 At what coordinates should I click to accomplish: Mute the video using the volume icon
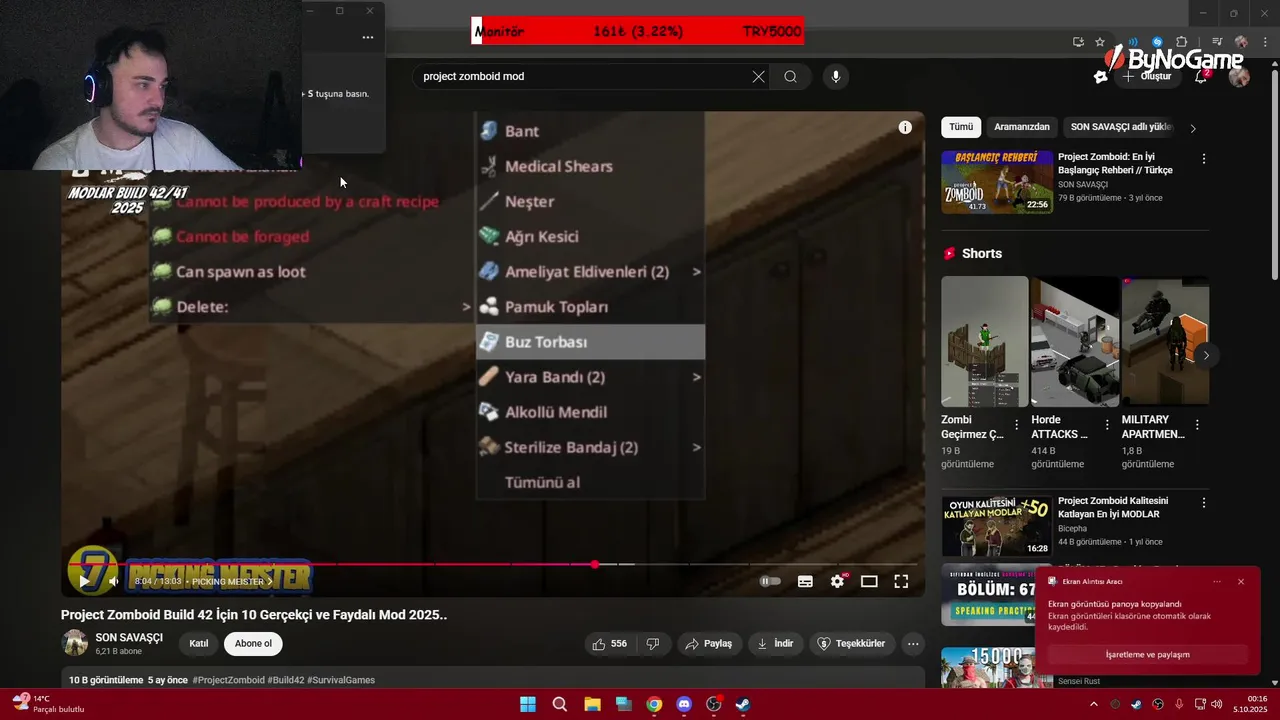point(113,581)
